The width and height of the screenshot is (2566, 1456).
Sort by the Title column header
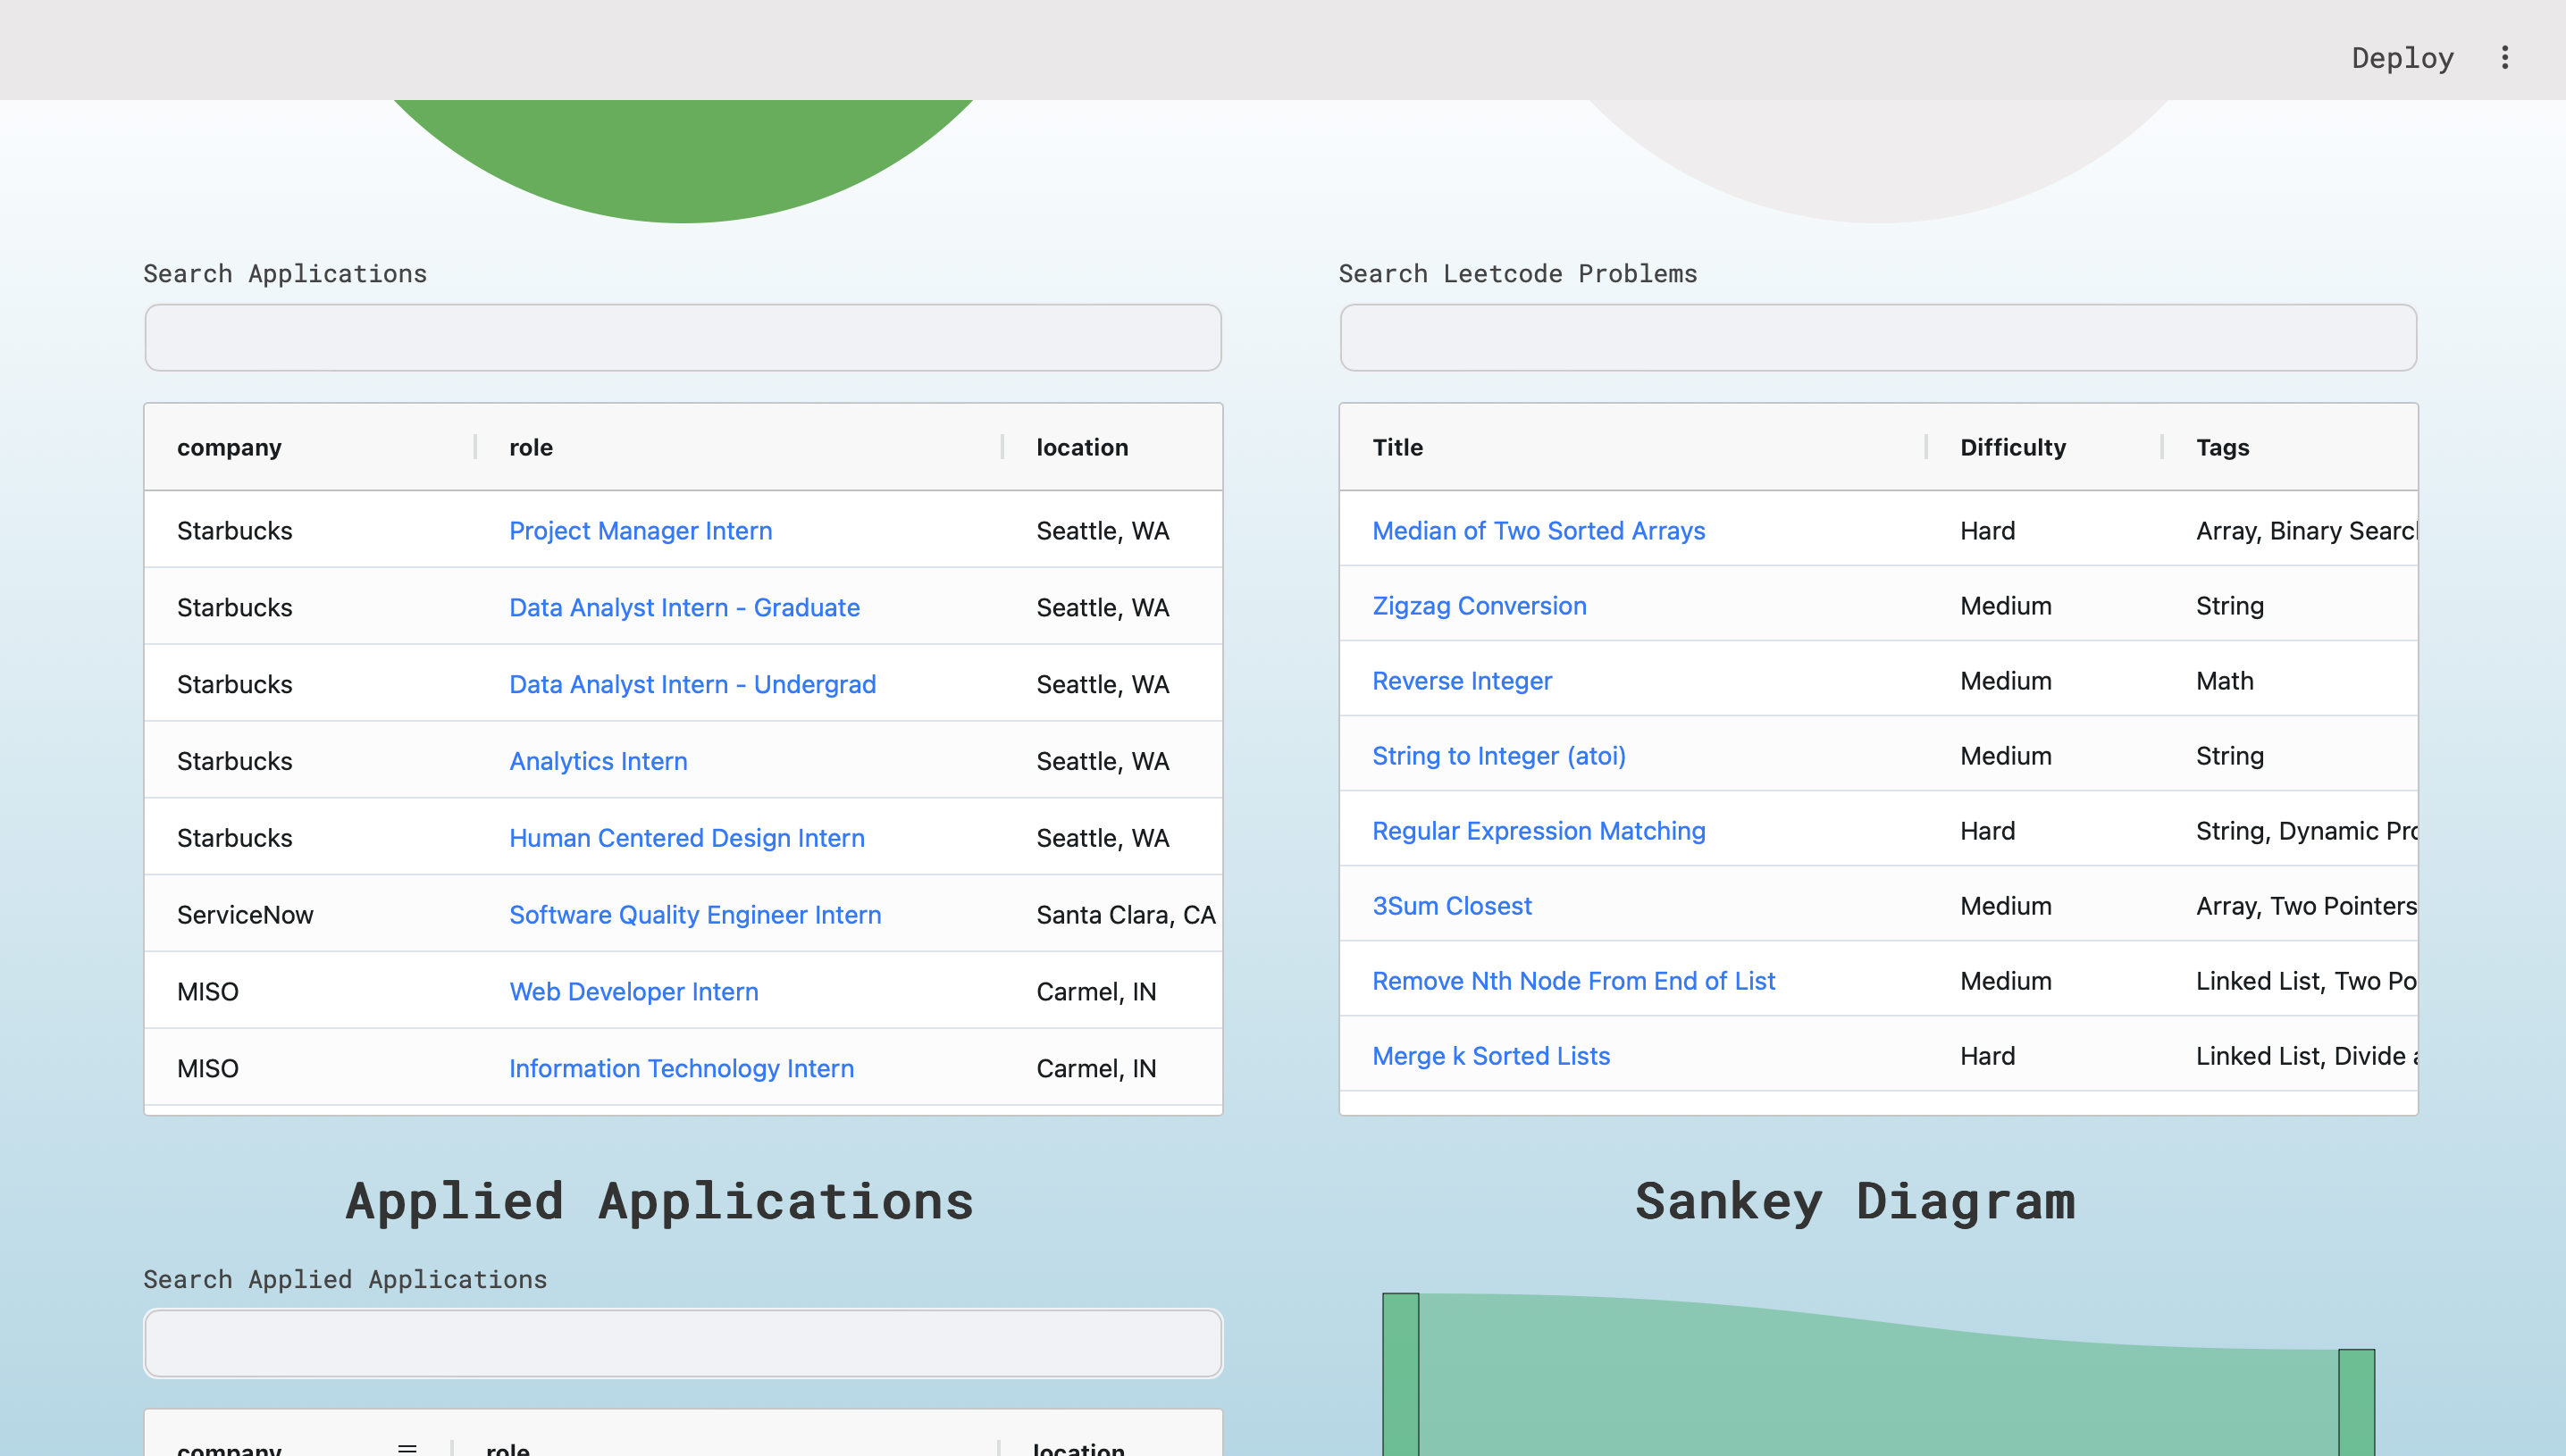(x=1397, y=447)
